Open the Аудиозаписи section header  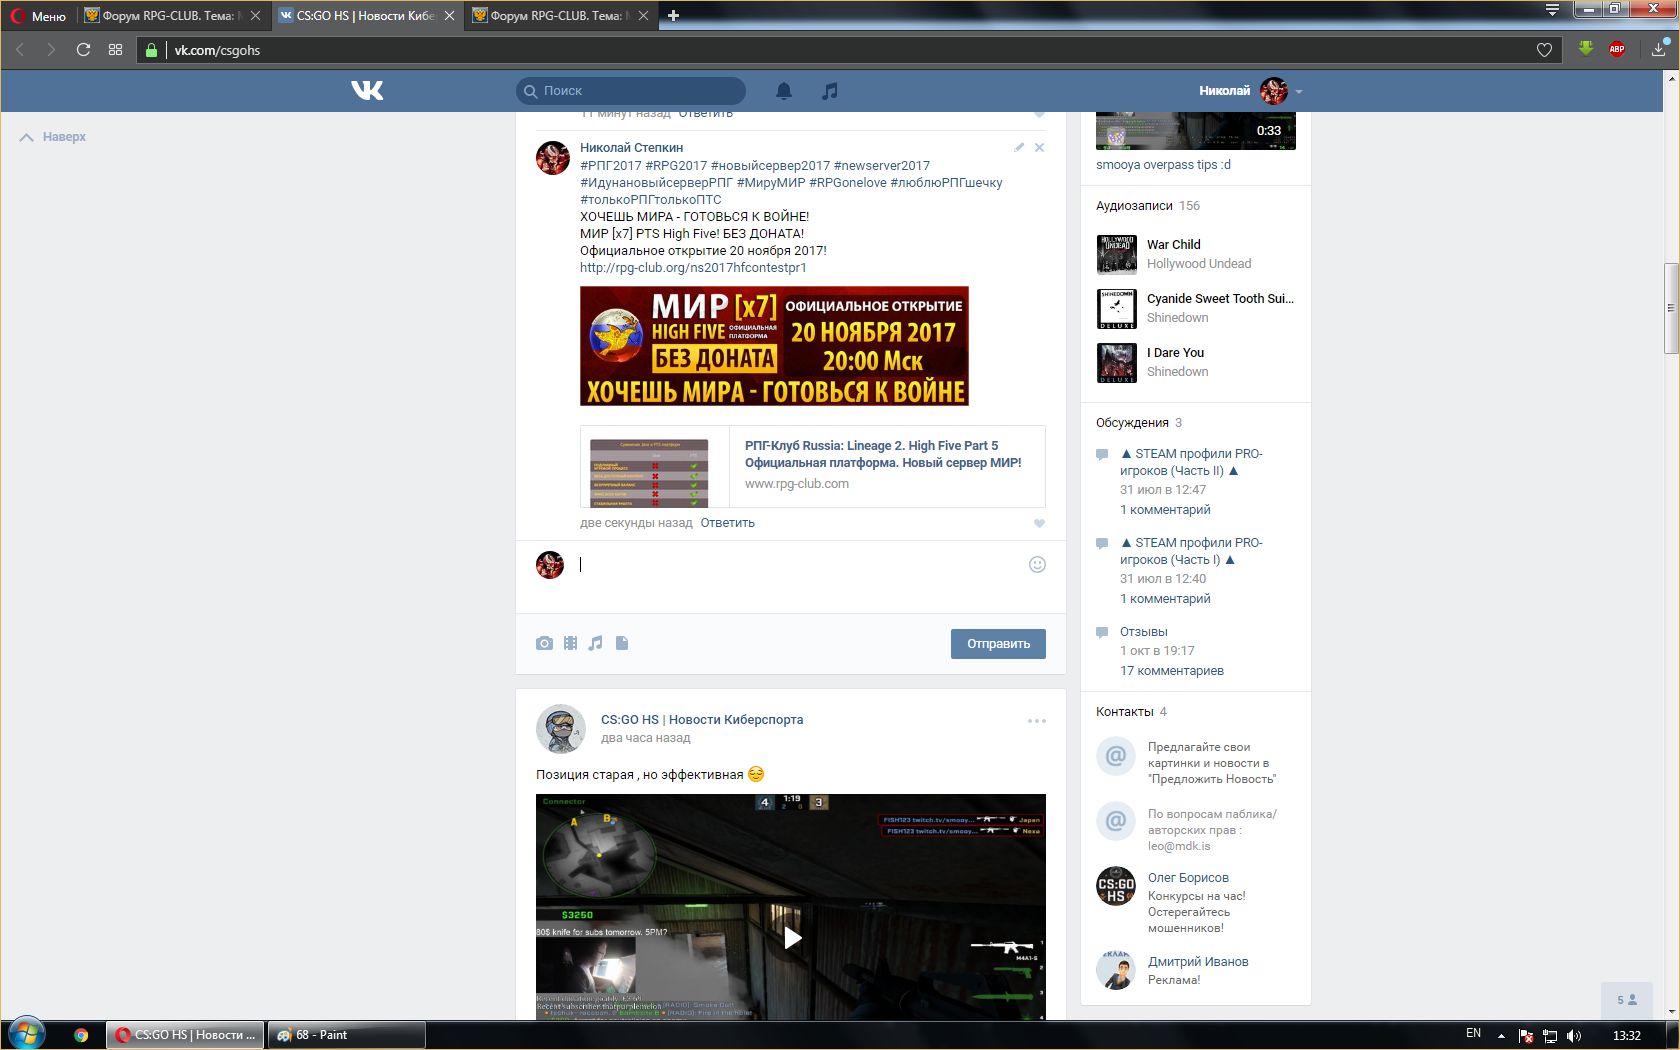[1134, 206]
